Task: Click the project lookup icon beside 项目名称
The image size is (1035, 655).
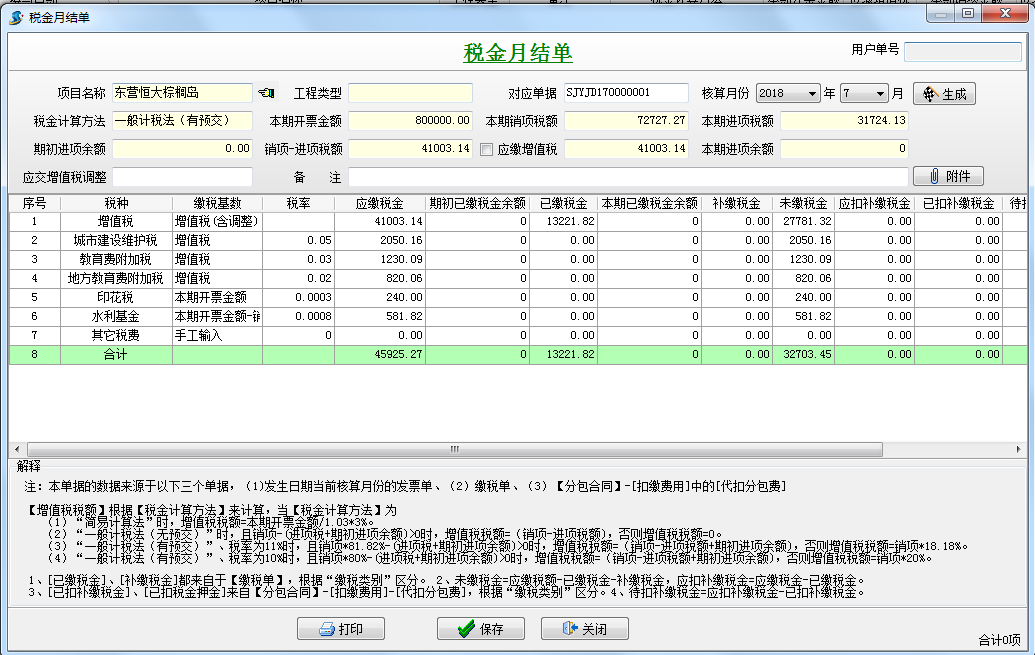Action: 265,93
